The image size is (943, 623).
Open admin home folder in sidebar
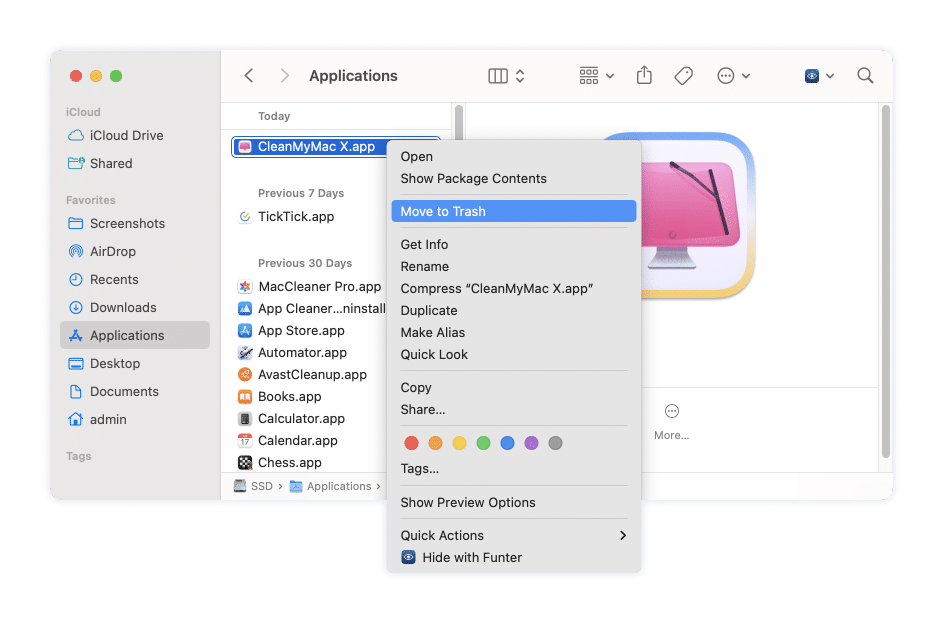pyautogui.click(x=136, y=419)
